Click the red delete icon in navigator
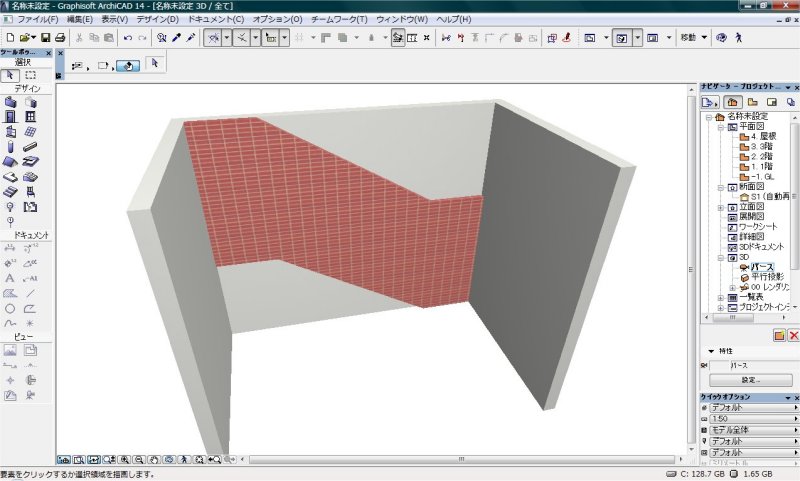The height and width of the screenshot is (481, 800). [x=793, y=336]
